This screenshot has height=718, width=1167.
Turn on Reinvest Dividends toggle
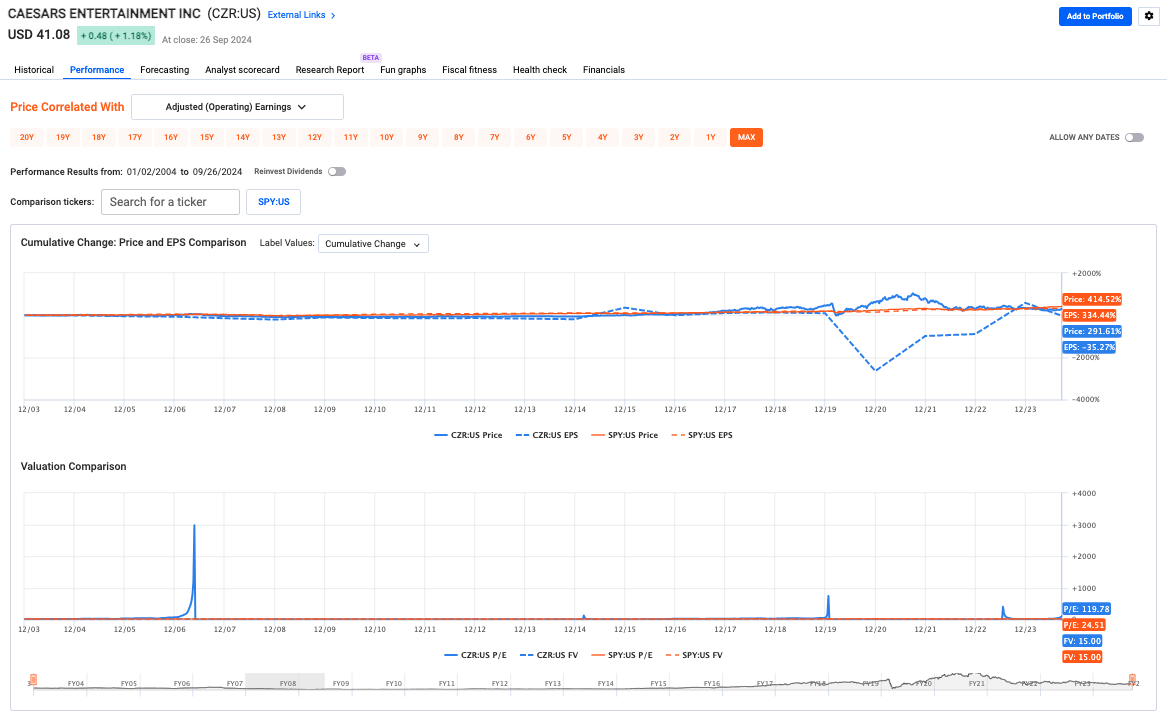click(337, 172)
